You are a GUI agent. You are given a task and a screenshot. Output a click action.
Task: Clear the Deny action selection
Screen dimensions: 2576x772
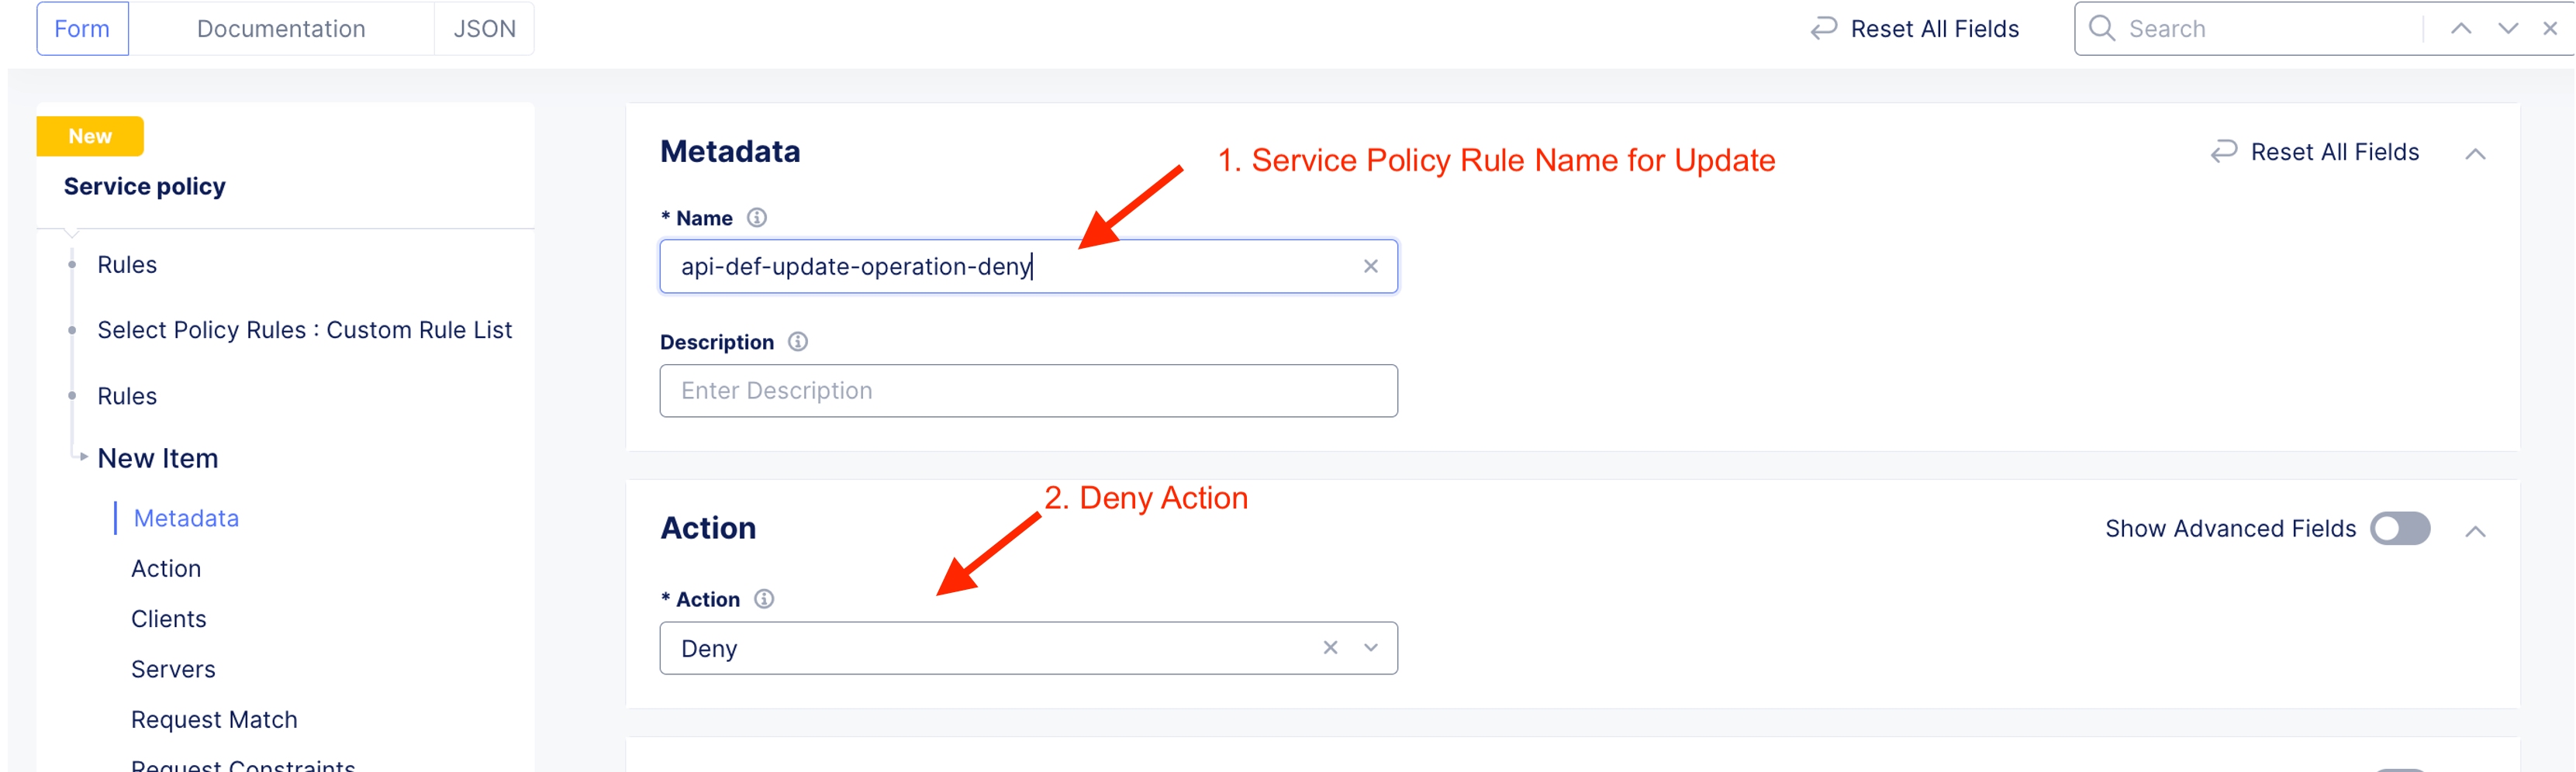tap(1330, 648)
